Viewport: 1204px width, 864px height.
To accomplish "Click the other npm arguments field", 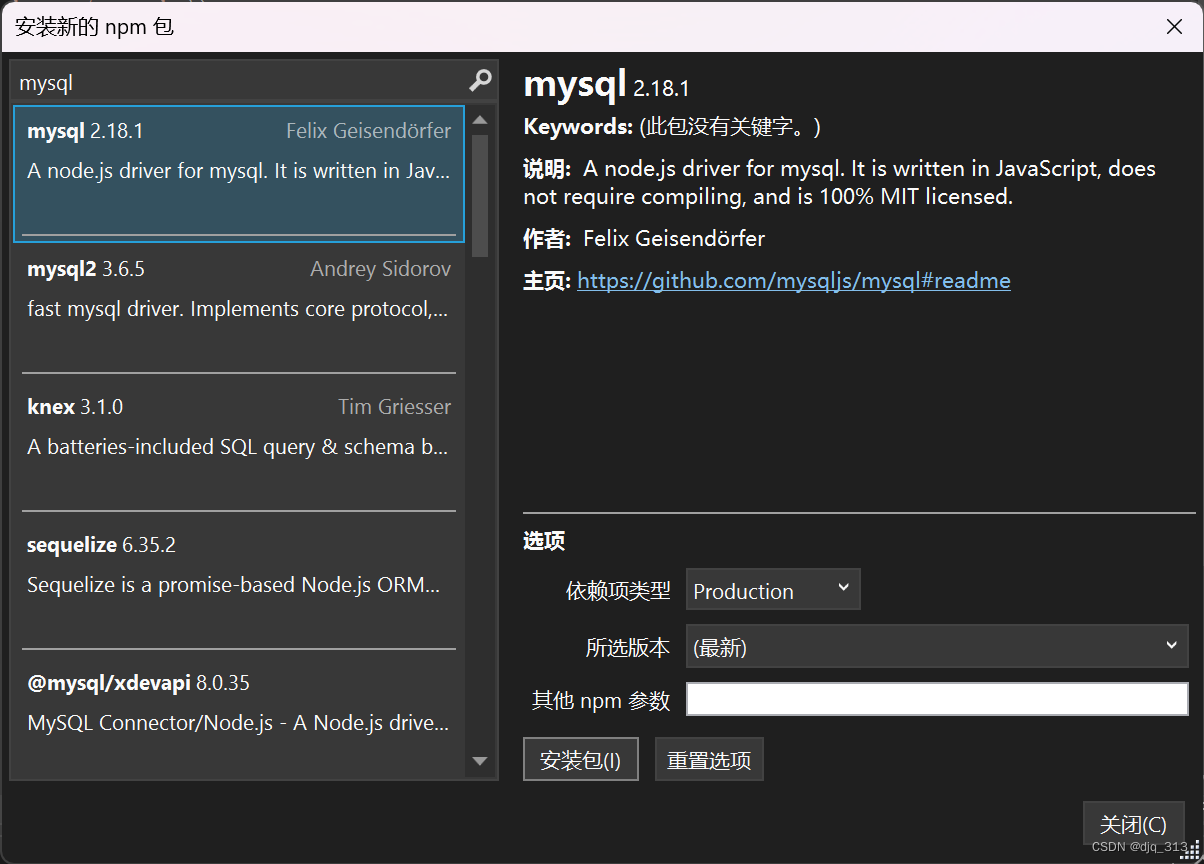I will tap(937, 700).
